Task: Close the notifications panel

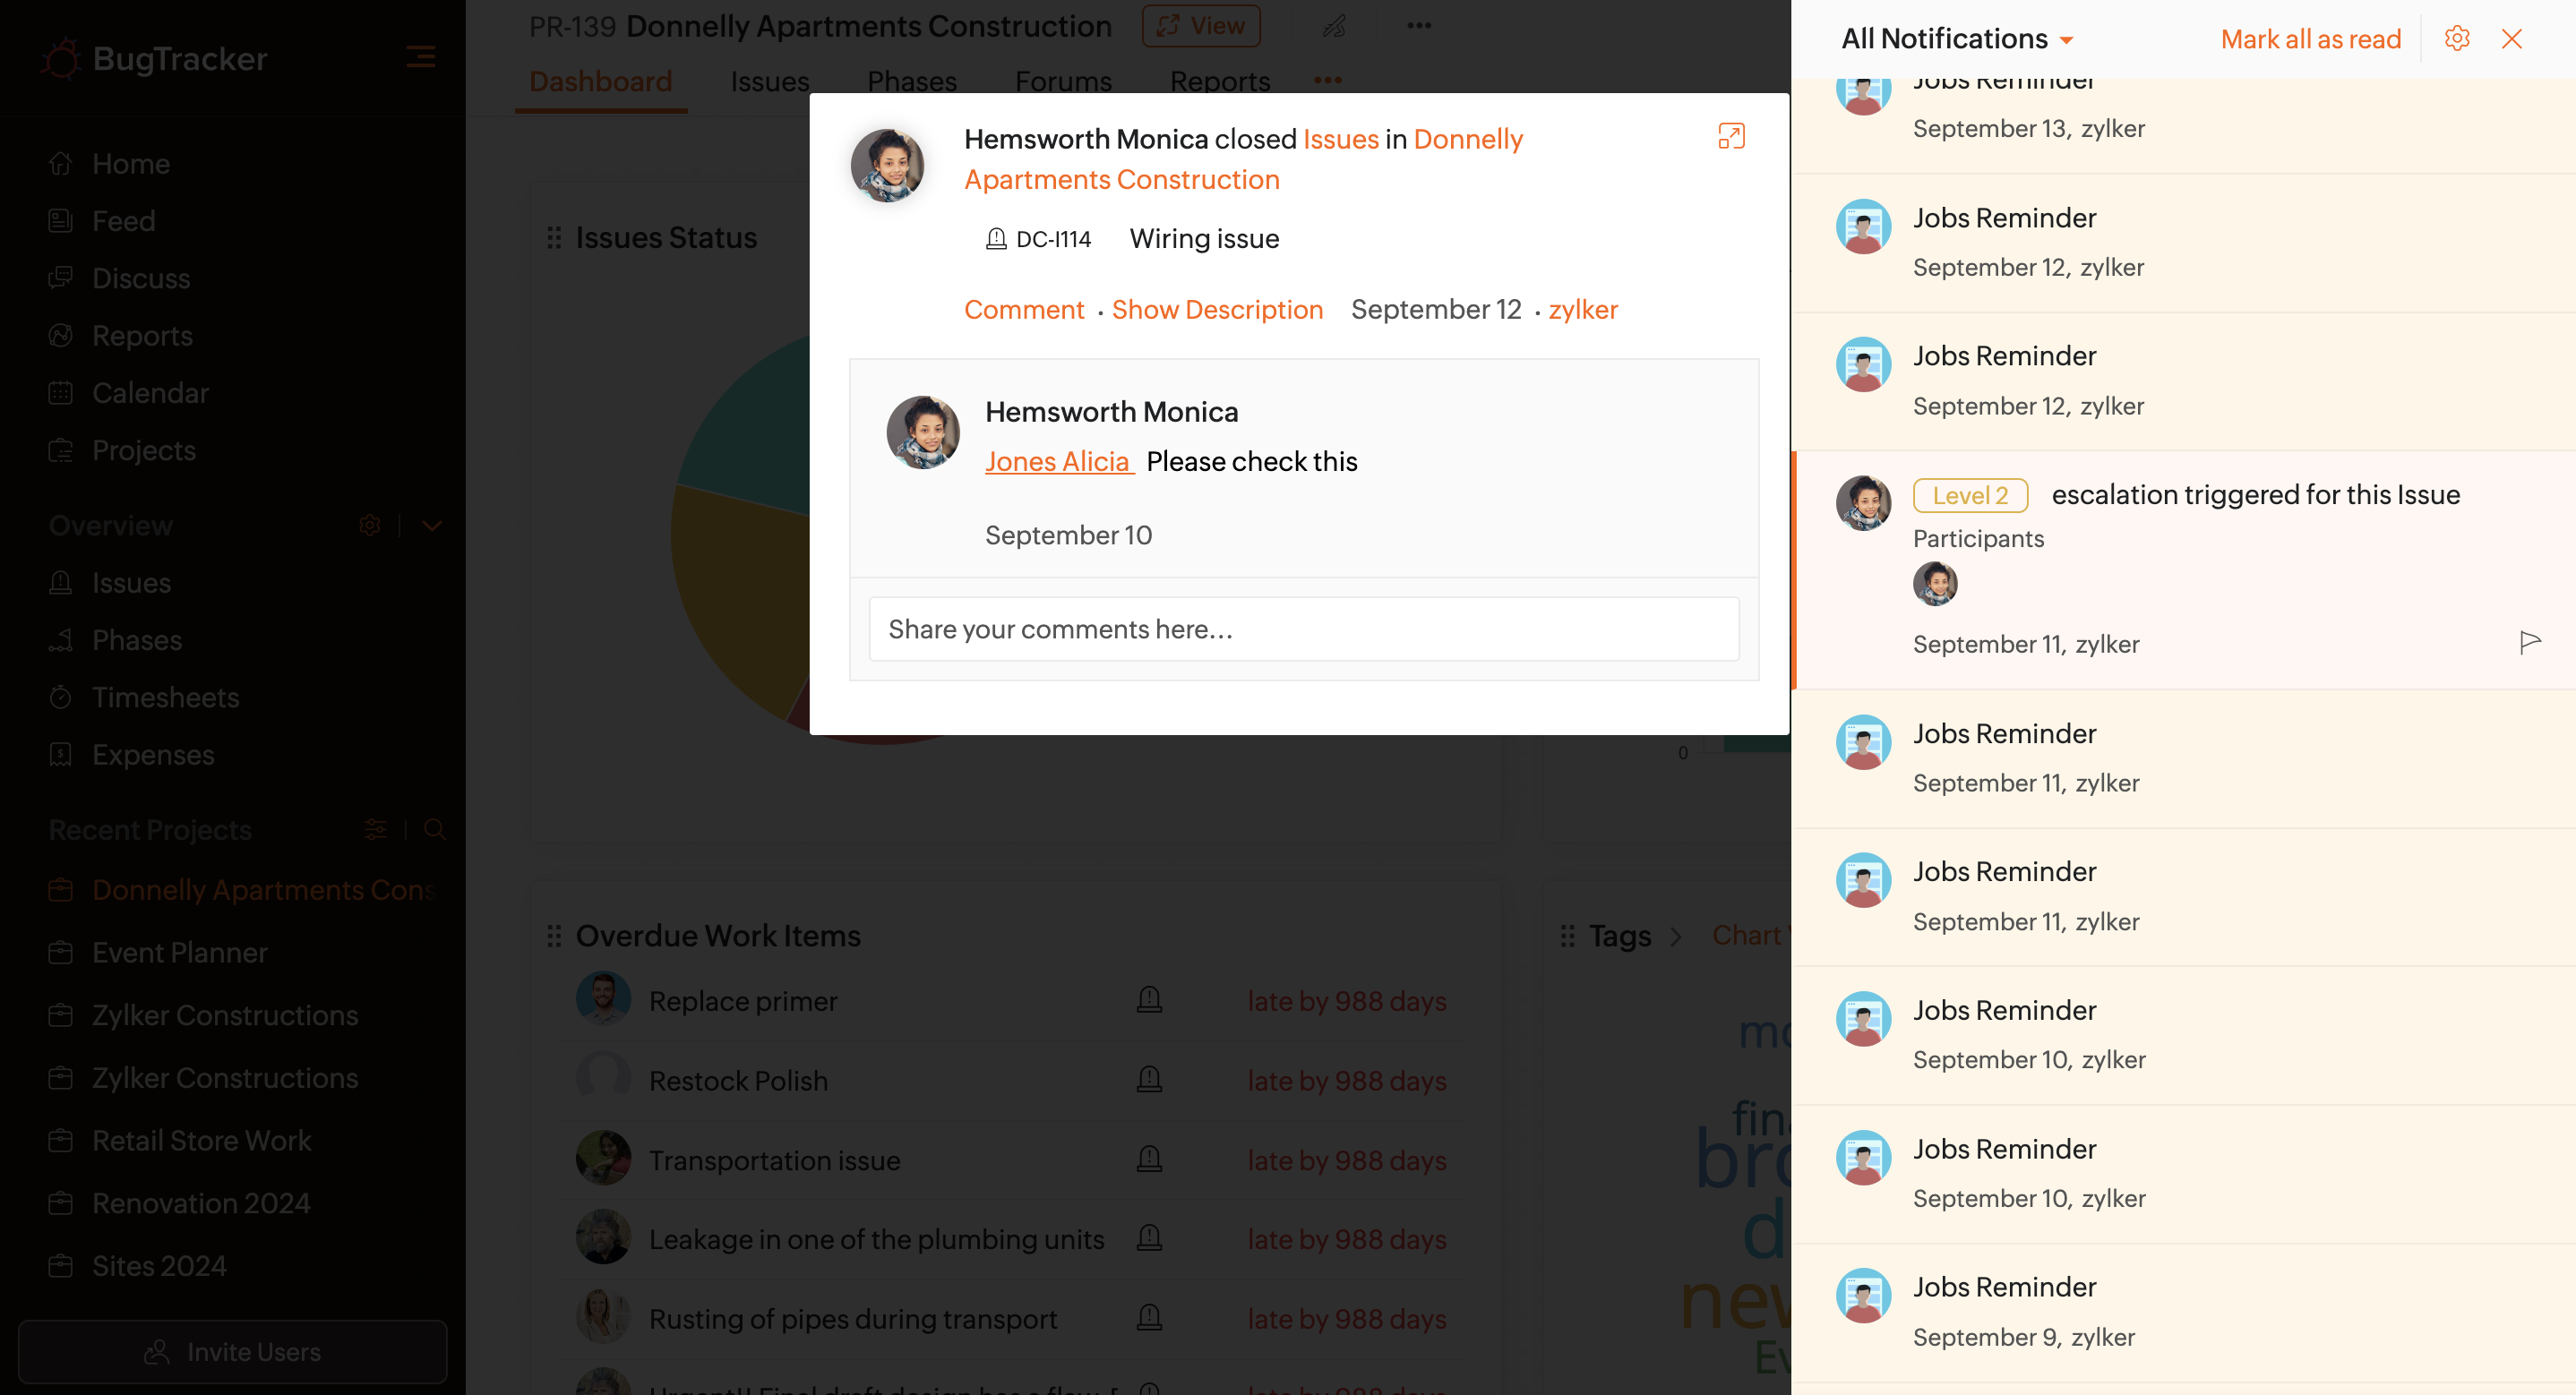Action: click(x=2511, y=39)
